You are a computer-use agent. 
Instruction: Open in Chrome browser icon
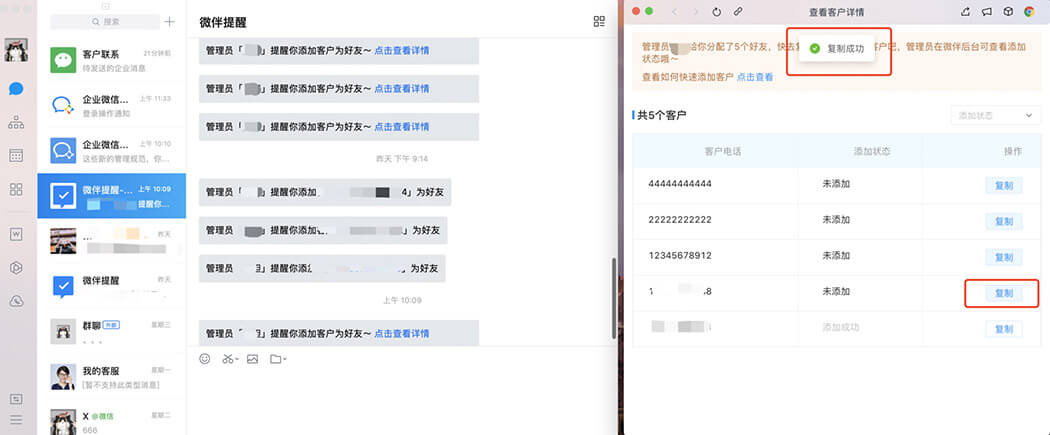(1027, 12)
